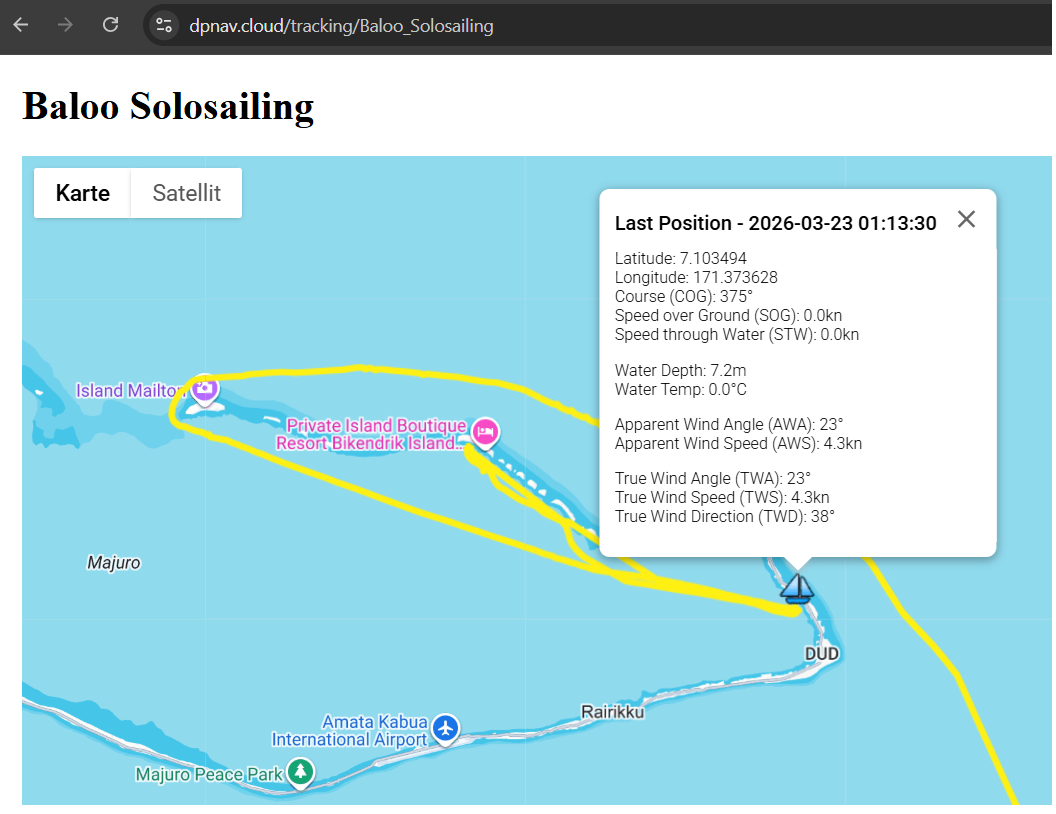This screenshot has width=1056, height=814.
Task: Click the address bar URL
Action: click(340, 26)
